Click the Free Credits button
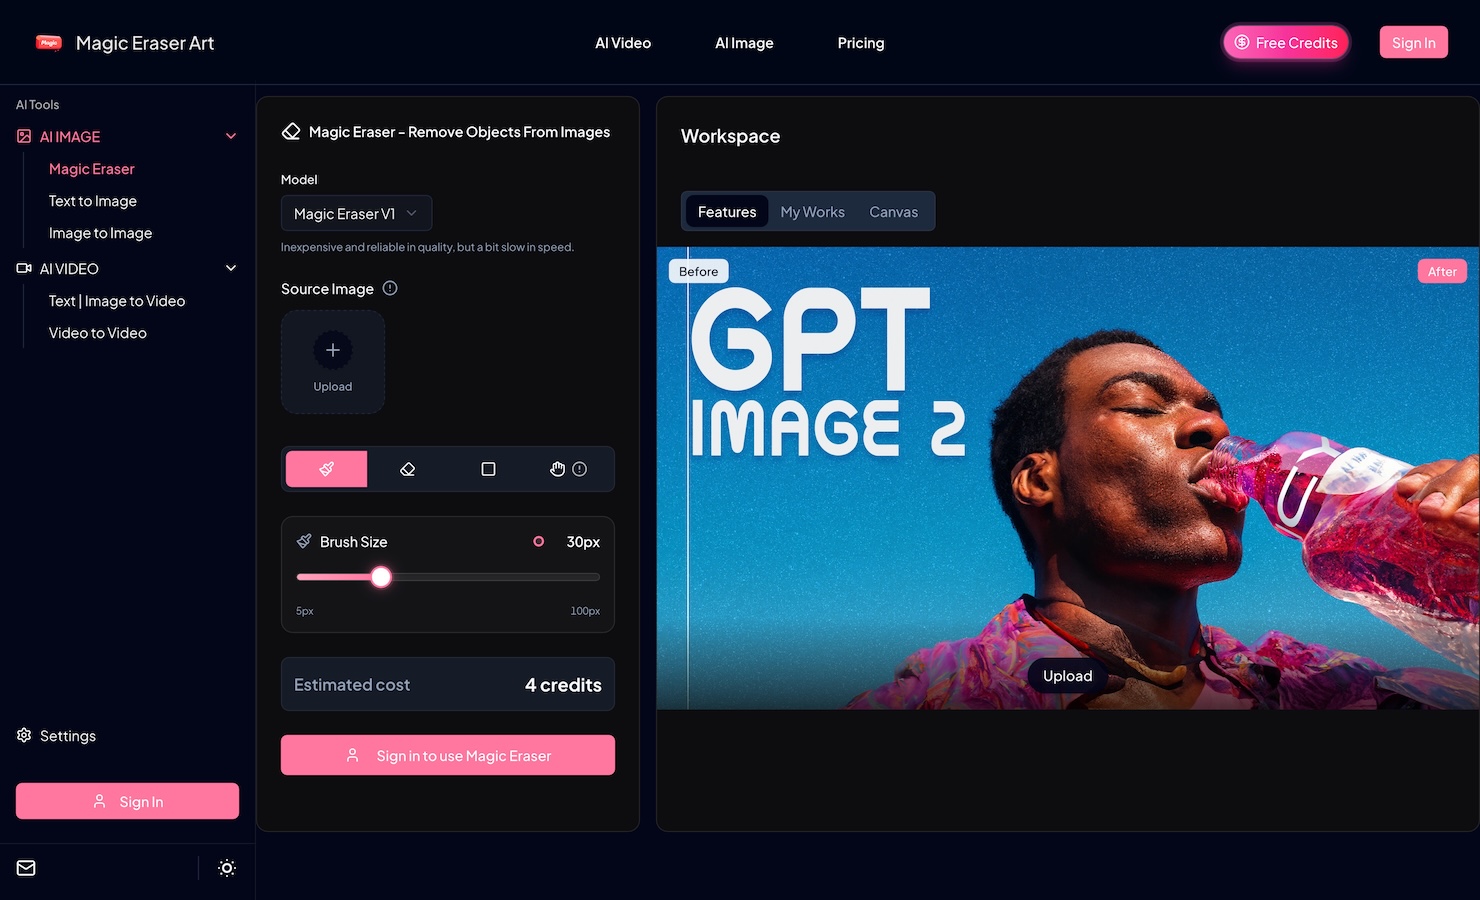Screen dimensions: 1480x900 coord(1286,42)
